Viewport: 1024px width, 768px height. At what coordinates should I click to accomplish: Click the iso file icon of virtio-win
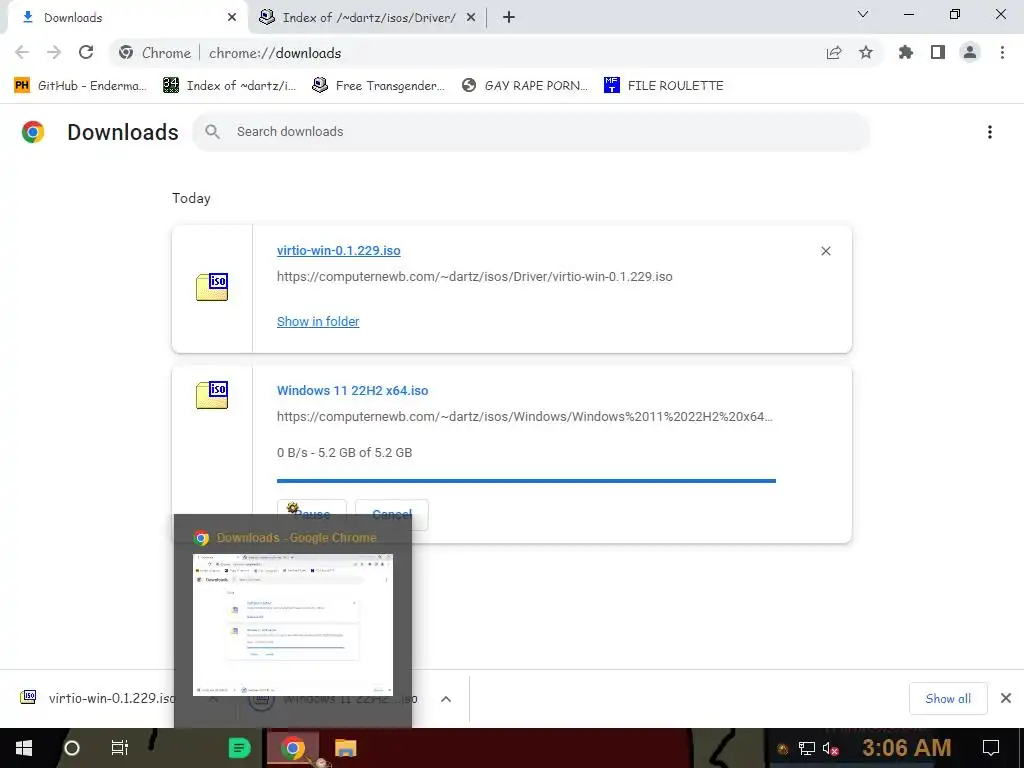(212, 287)
